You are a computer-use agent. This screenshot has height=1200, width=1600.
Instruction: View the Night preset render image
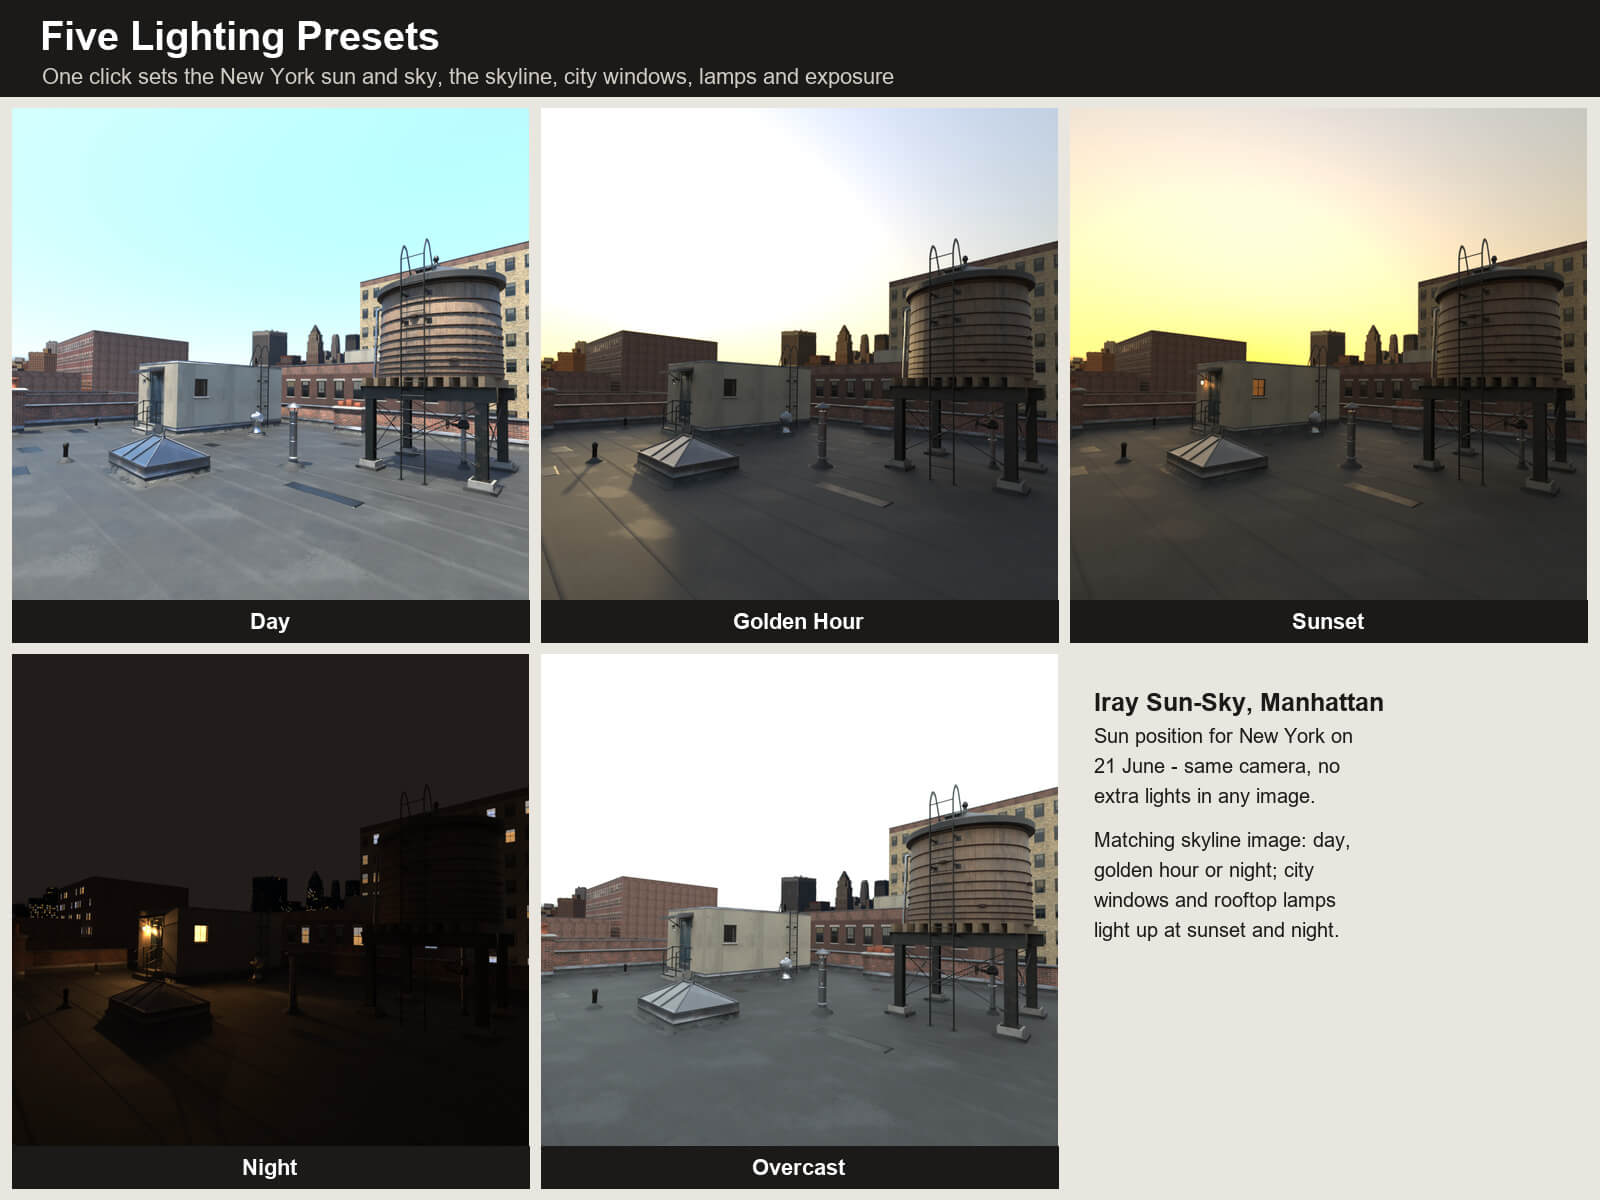(270, 900)
